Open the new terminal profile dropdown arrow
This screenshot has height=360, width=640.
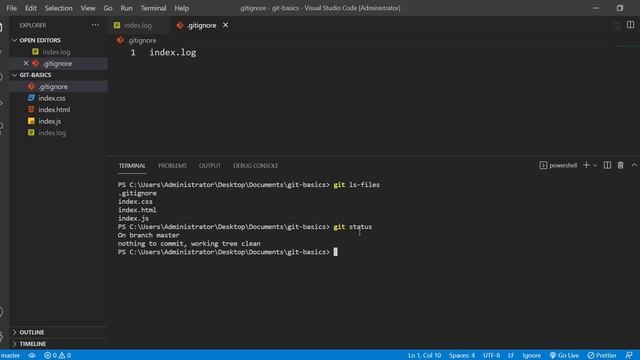coord(595,165)
